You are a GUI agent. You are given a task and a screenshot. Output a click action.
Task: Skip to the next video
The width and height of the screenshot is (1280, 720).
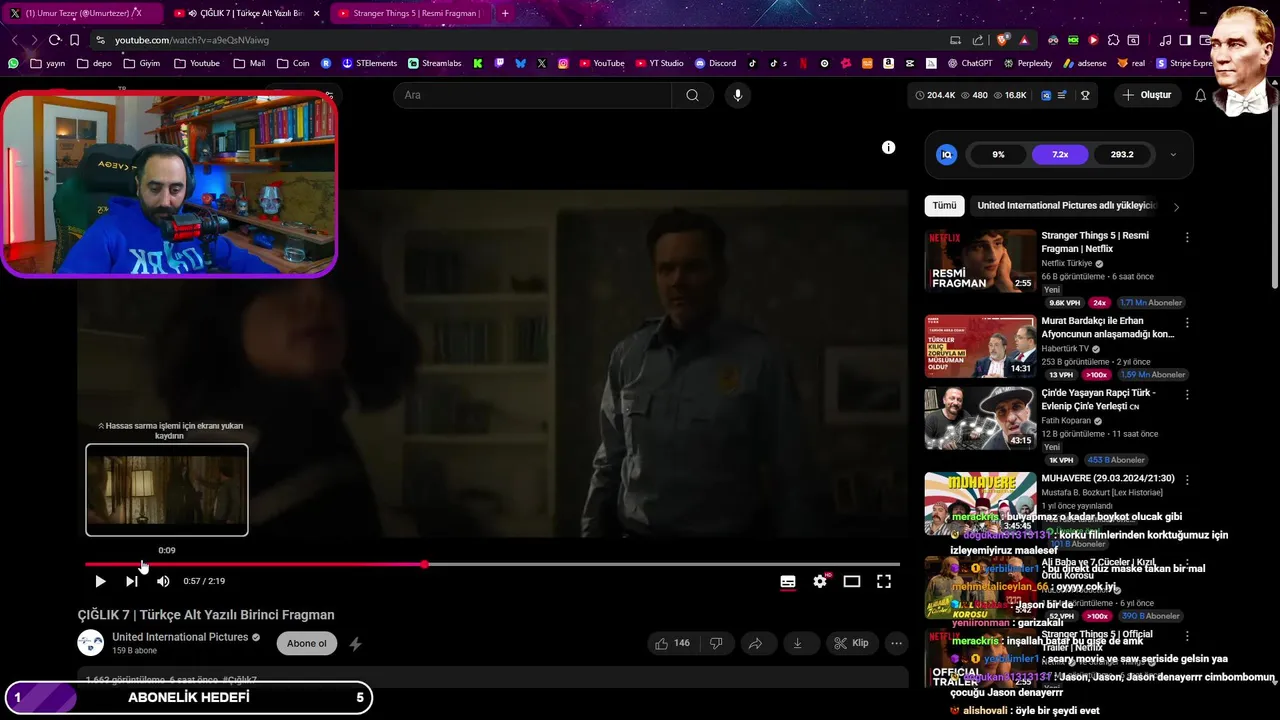coord(131,581)
